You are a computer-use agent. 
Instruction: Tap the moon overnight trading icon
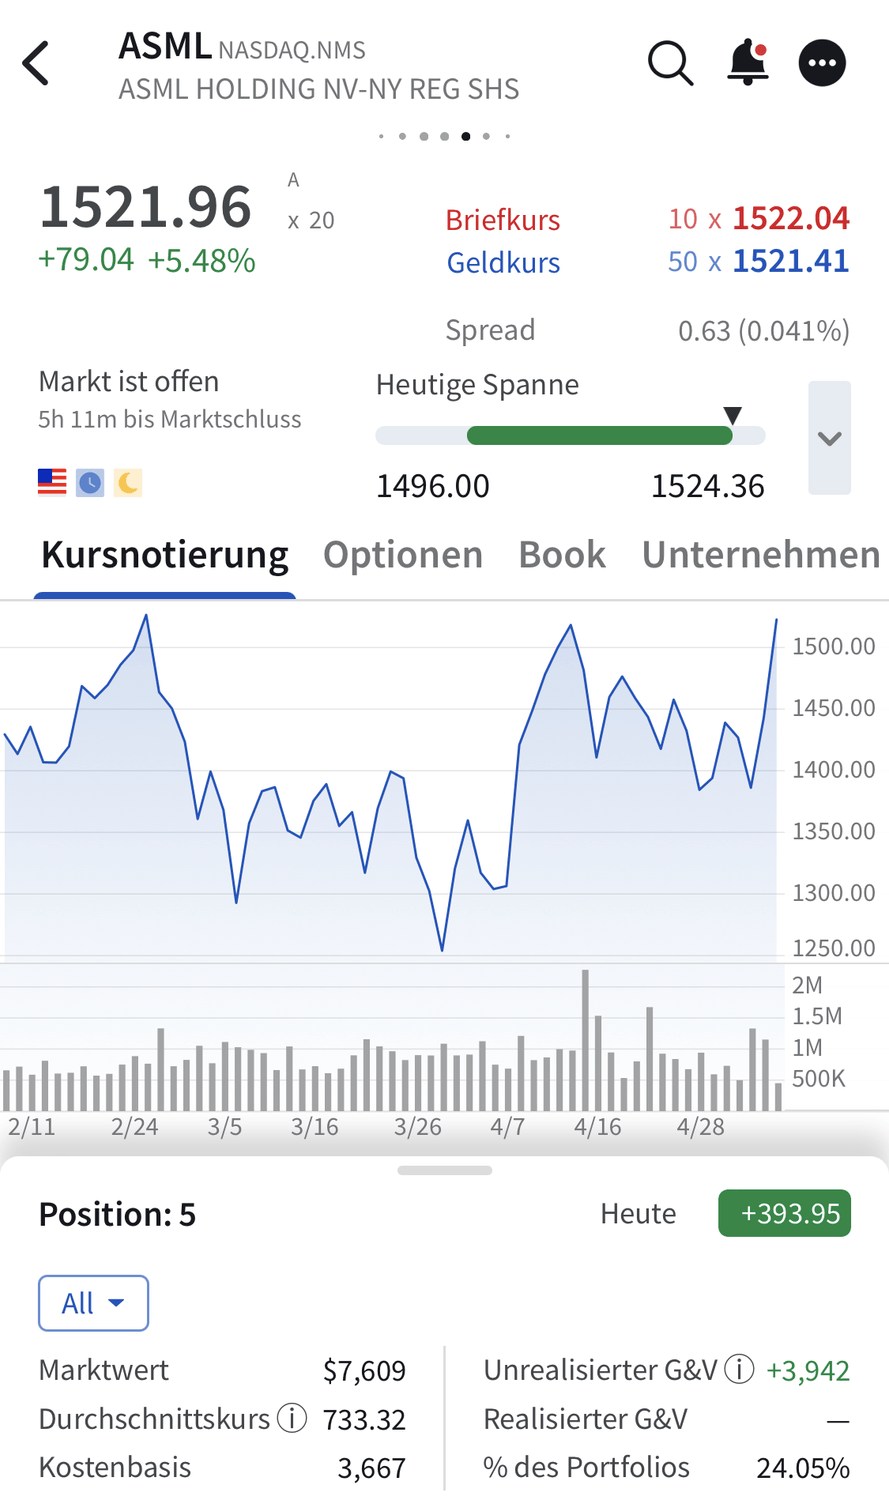[127, 483]
